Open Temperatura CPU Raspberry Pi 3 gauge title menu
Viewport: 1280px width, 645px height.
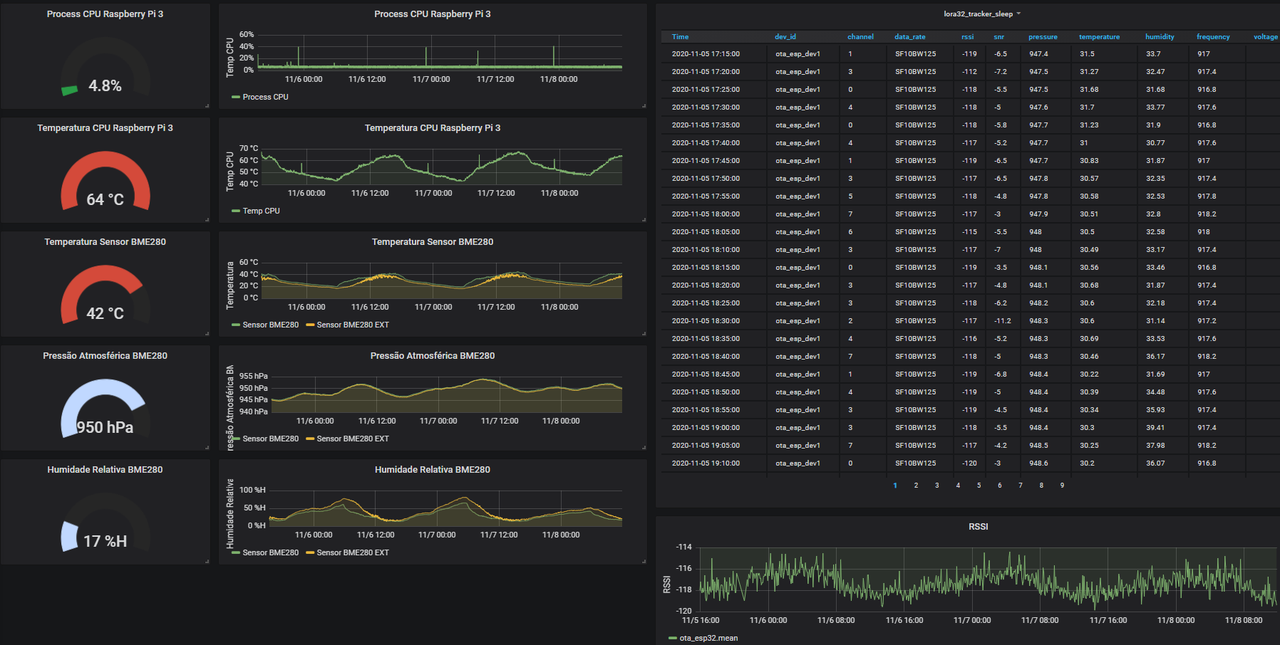tap(105, 128)
